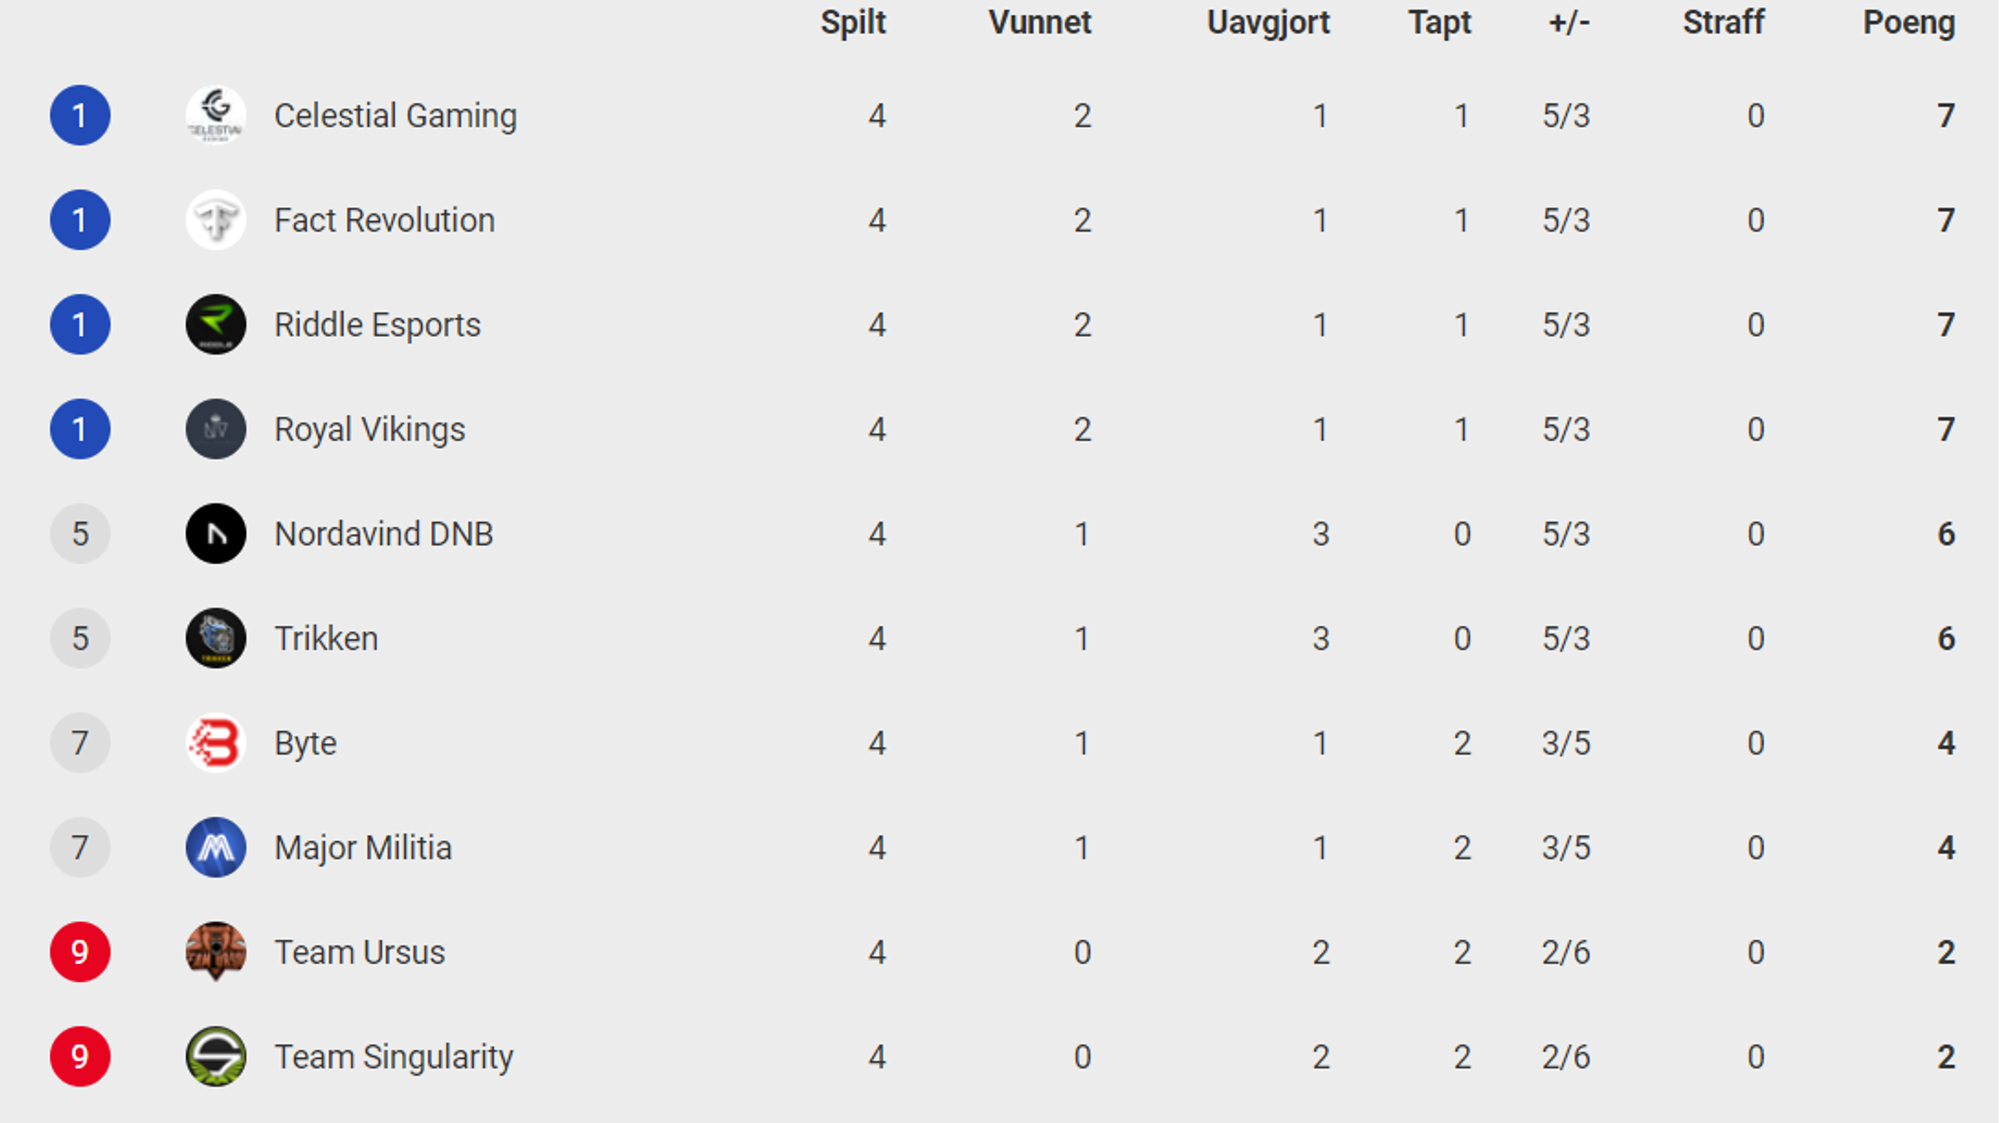Click the Nordavind DNB team name
Viewport: 2000px width, 1123px height.
tap(384, 534)
